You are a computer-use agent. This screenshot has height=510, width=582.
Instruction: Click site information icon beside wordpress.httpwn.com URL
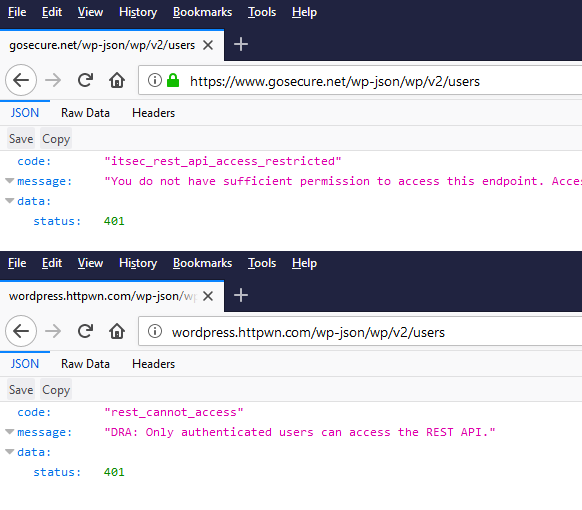pos(155,331)
